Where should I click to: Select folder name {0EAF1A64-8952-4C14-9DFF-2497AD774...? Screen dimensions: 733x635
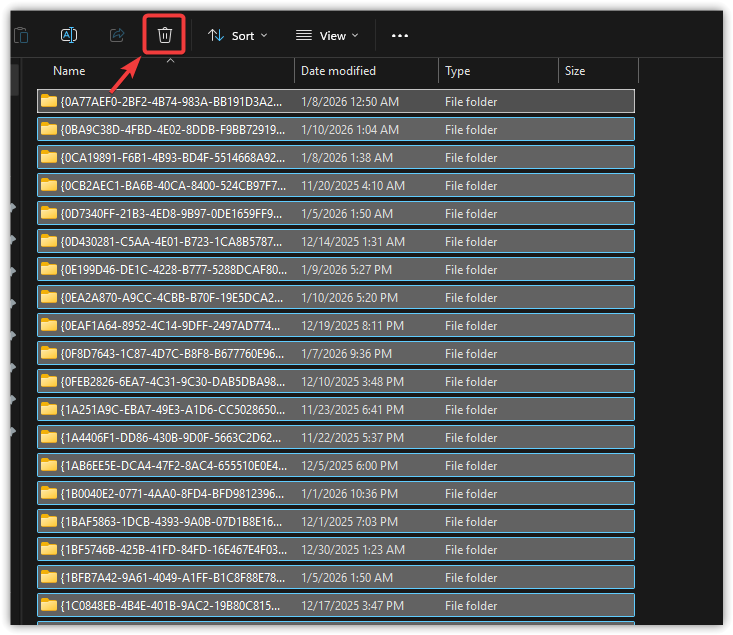coord(170,325)
